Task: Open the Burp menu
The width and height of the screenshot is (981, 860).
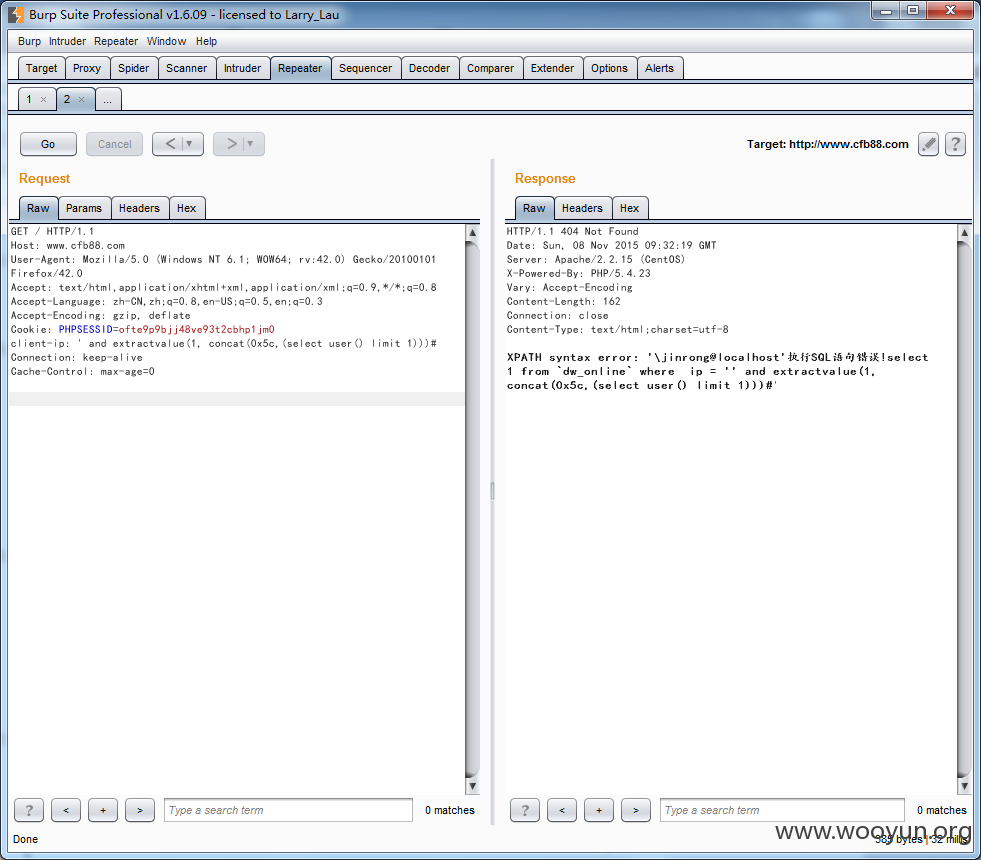Action: 29,41
